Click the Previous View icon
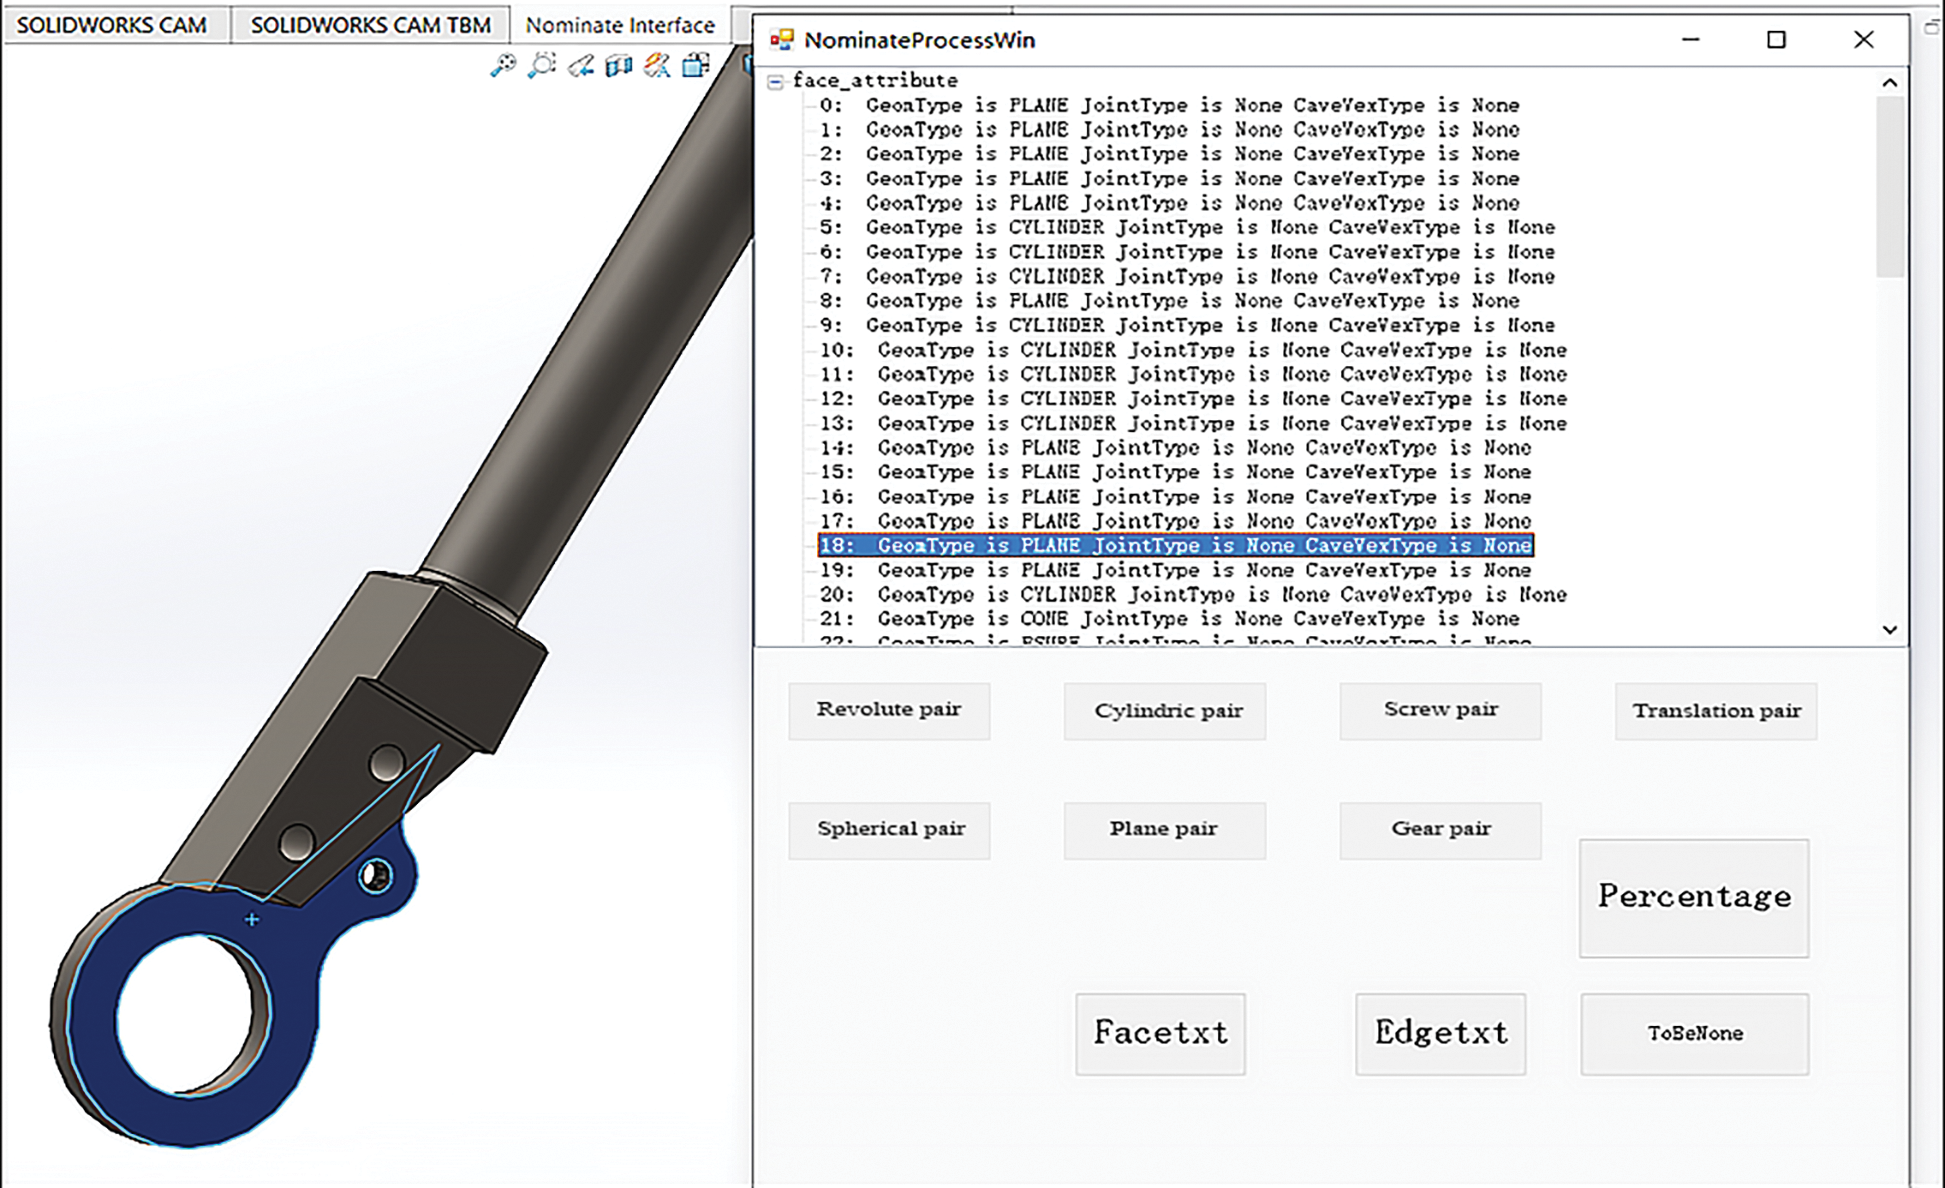 point(580,66)
